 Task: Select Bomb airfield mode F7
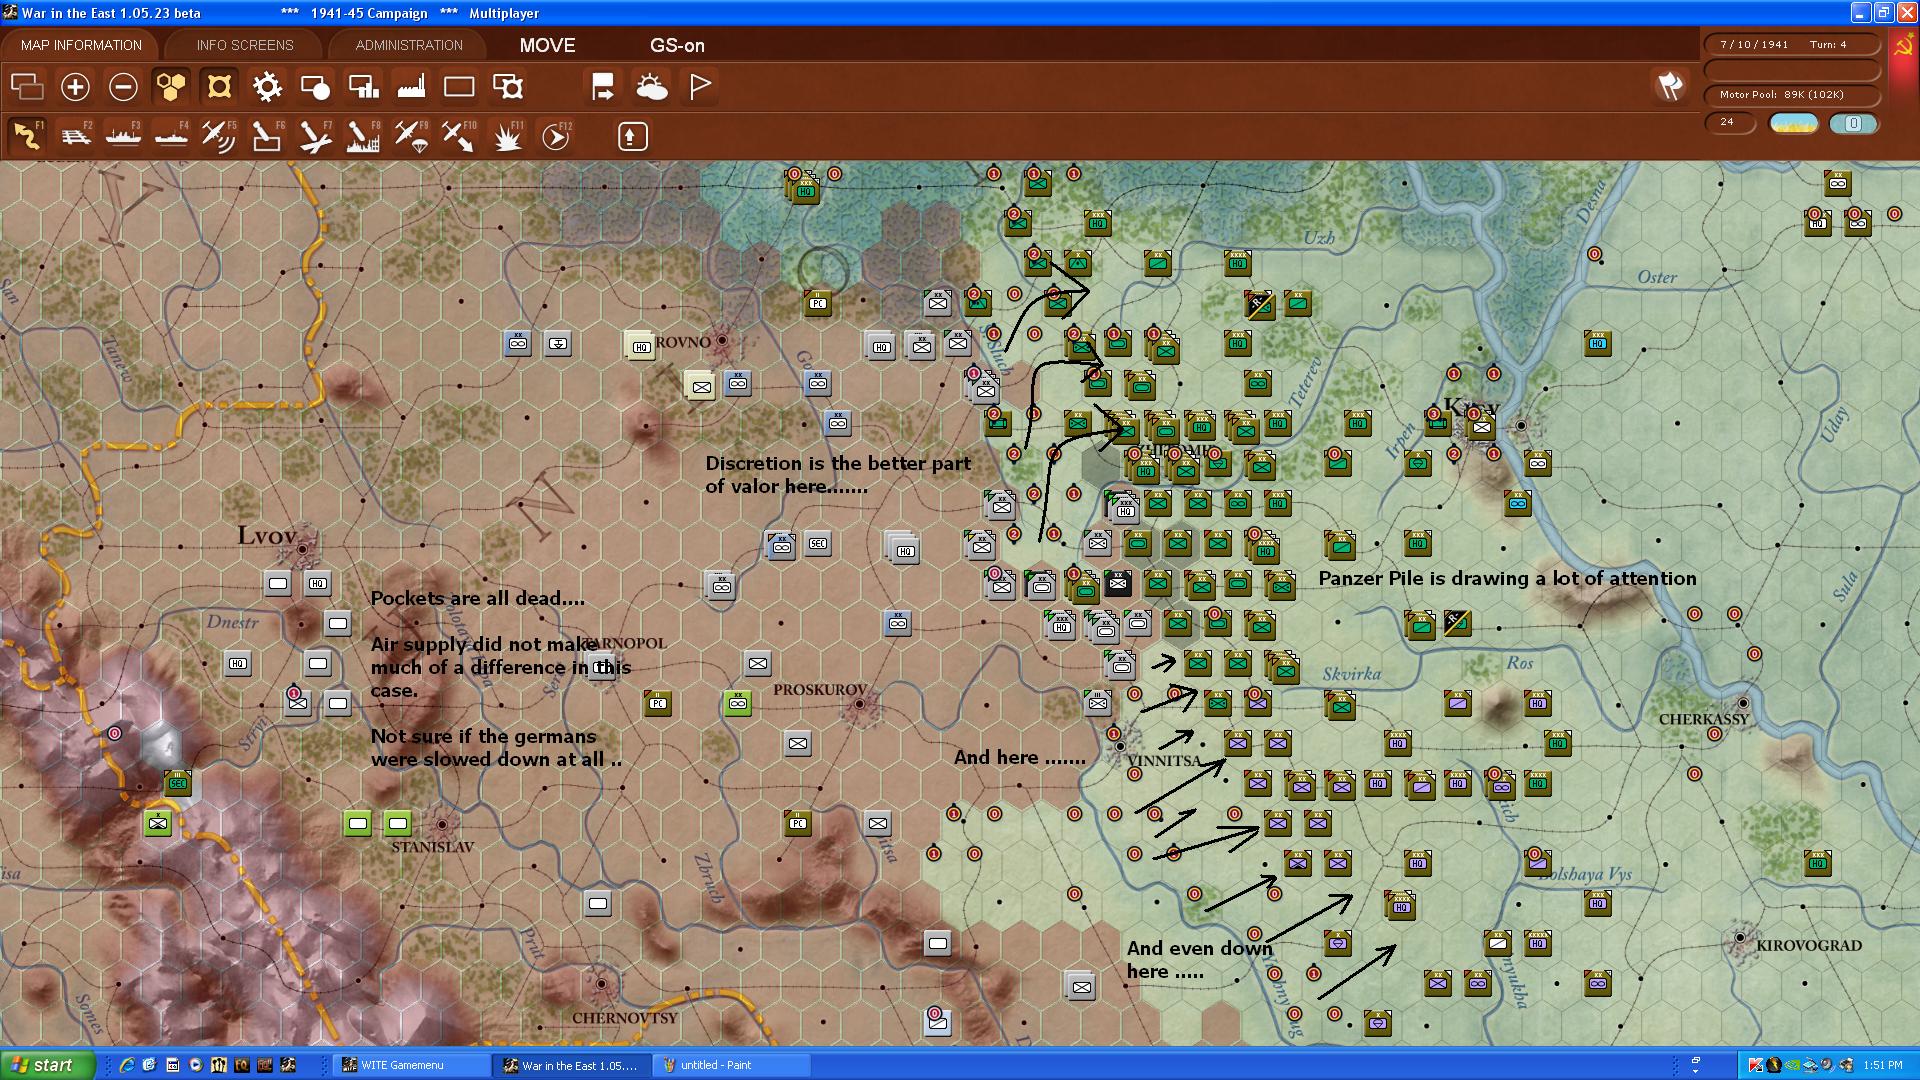(x=315, y=136)
